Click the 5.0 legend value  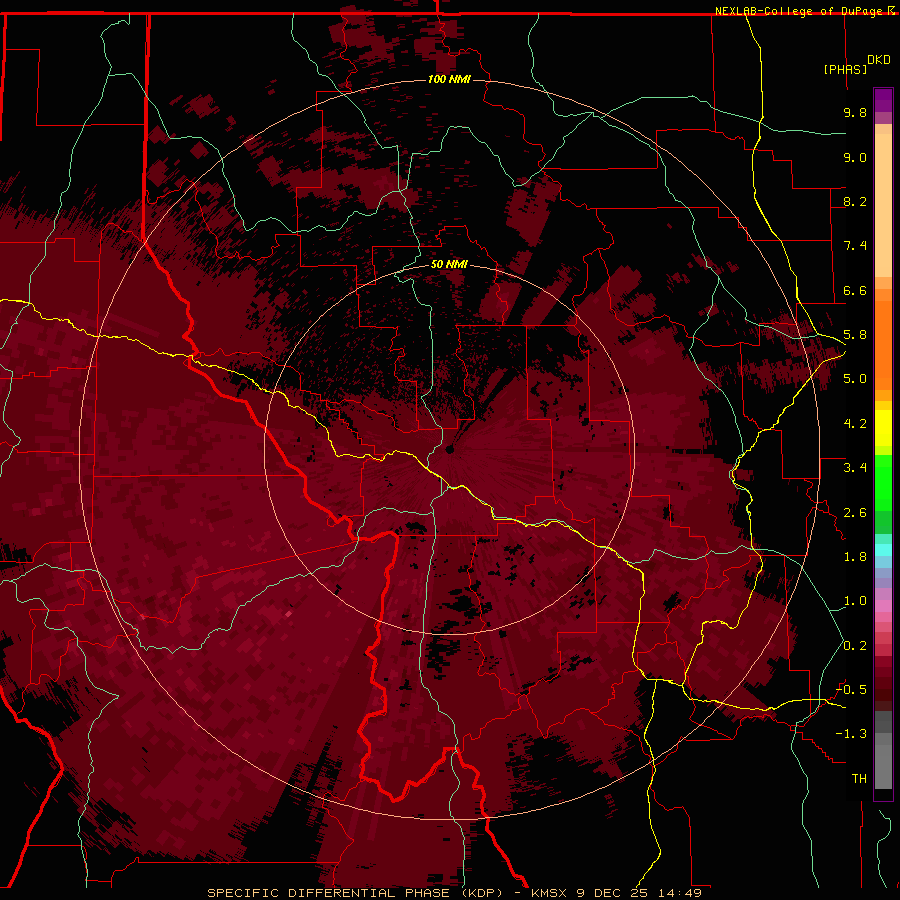pos(855,379)
